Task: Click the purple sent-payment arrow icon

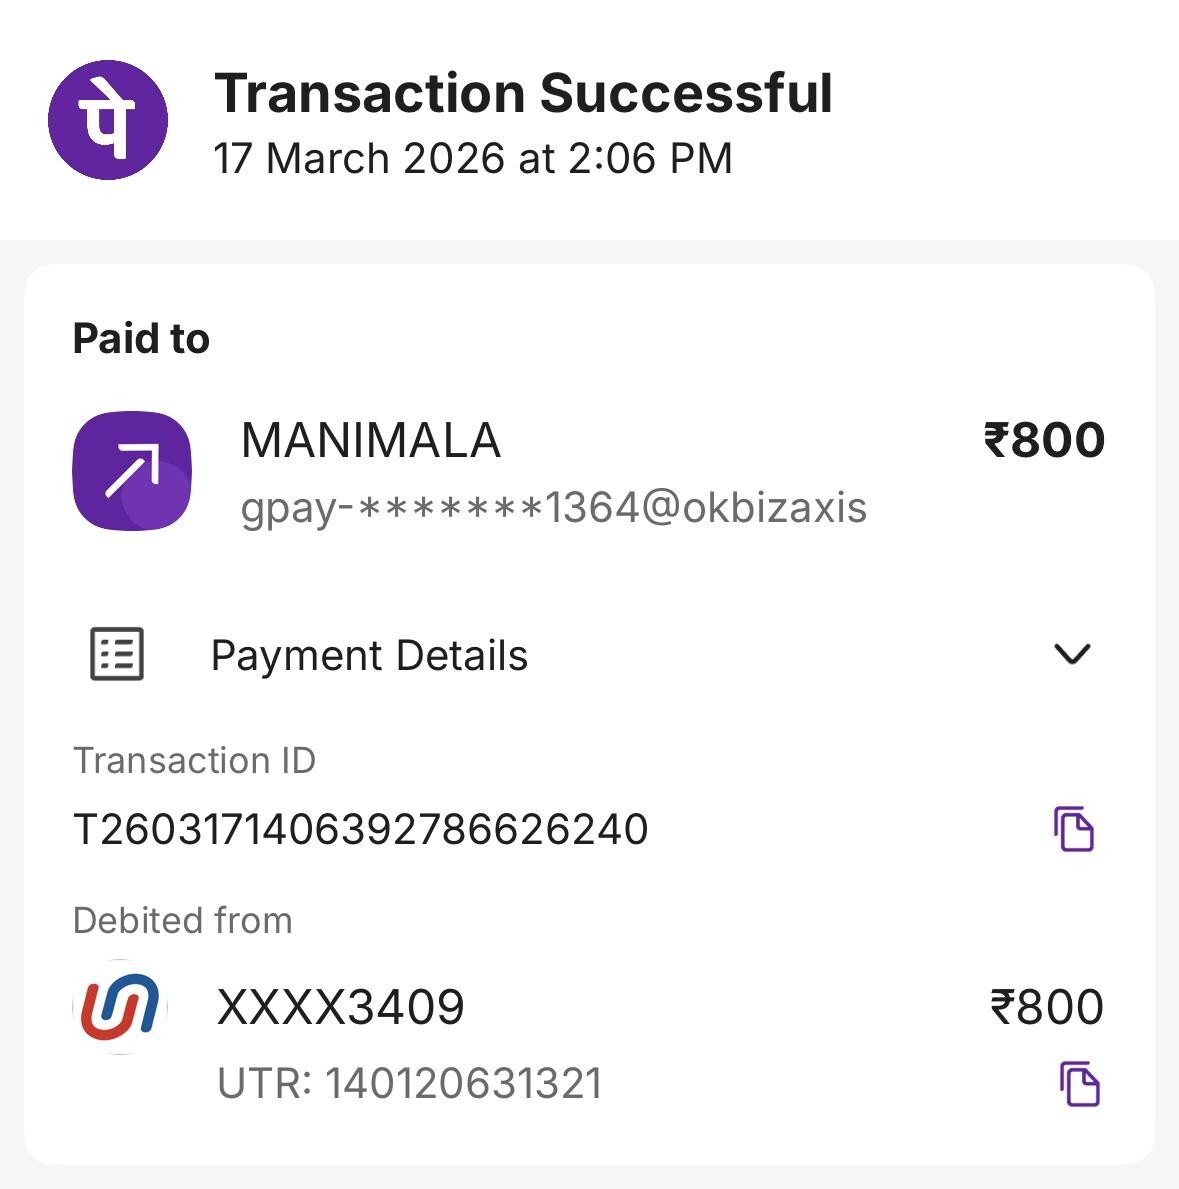Action: point(132,470)
